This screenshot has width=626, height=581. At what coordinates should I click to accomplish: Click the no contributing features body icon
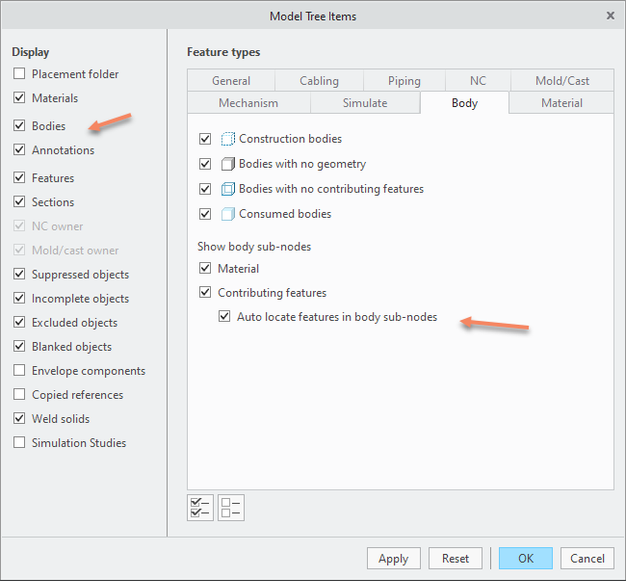pos(227,189)
